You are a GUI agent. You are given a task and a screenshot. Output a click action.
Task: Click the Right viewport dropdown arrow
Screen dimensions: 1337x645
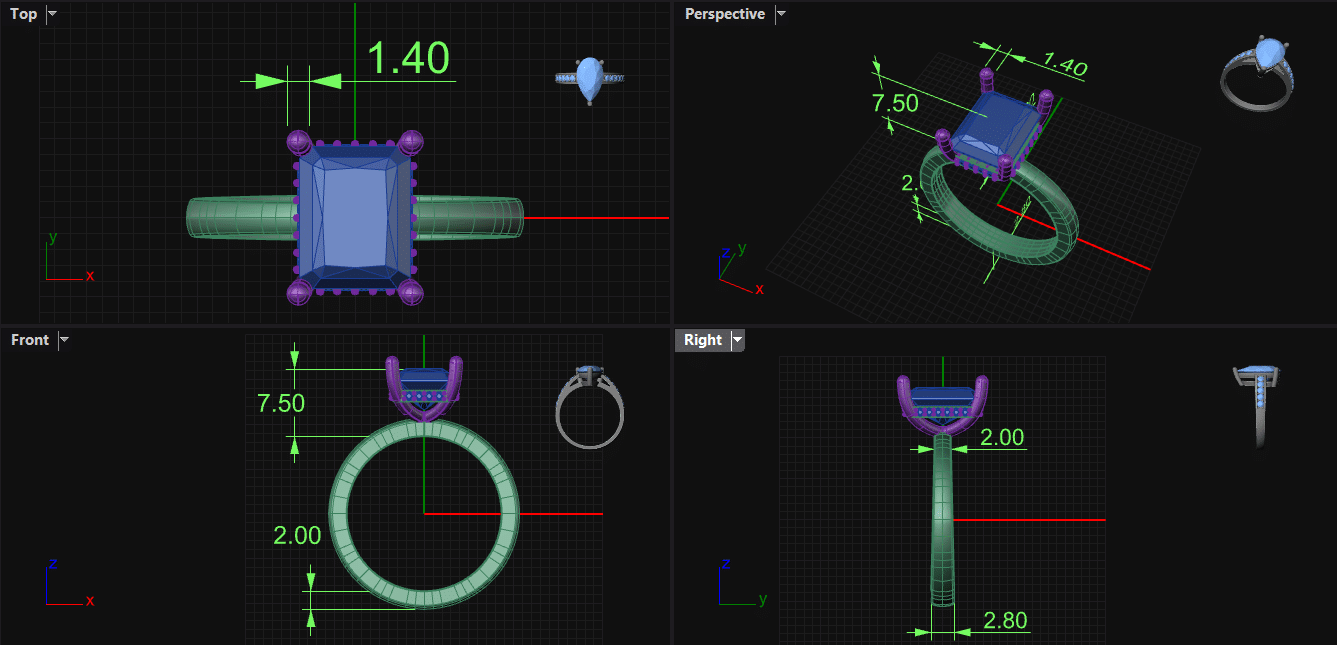click(737, 340)
